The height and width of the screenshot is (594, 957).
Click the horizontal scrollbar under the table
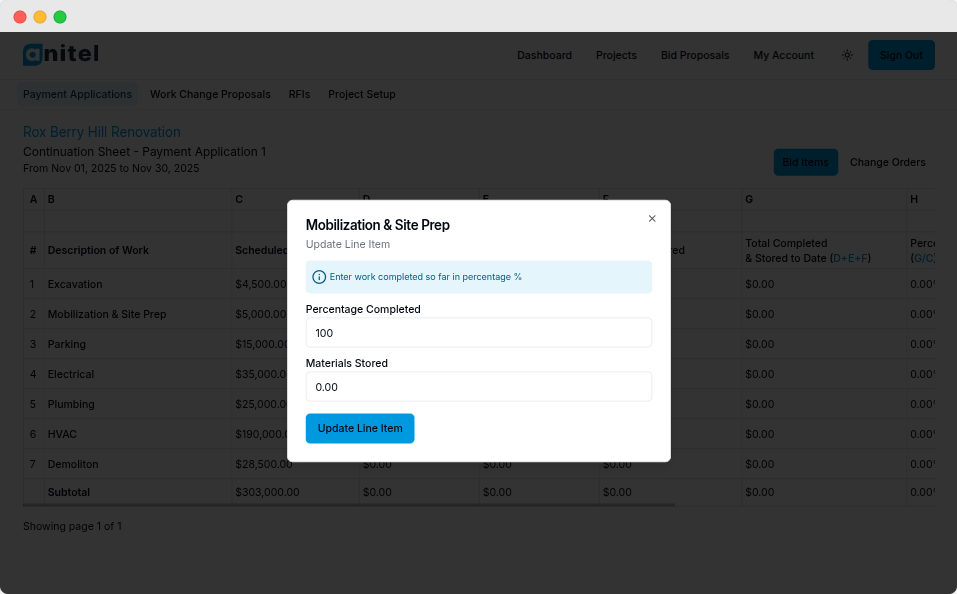(x=349, y=505)
